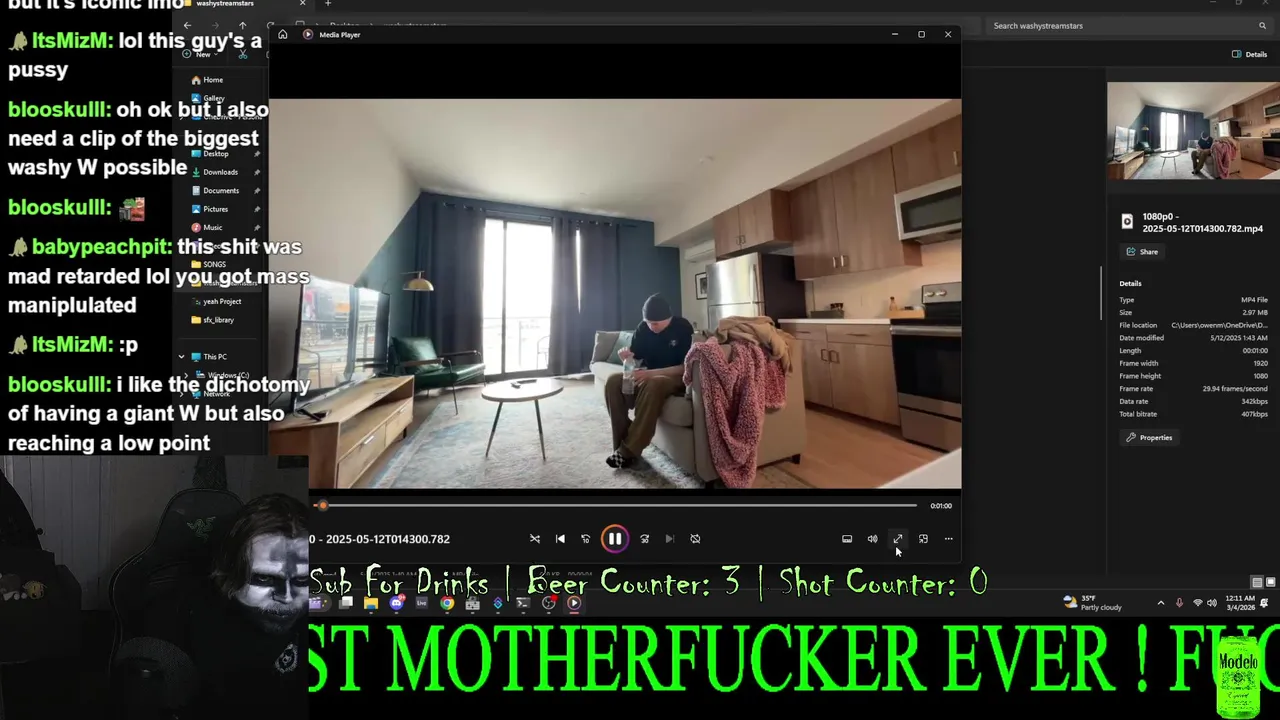Collapse the This PC tree node
The image size is (1280, 720).
[x=182, y=357]
